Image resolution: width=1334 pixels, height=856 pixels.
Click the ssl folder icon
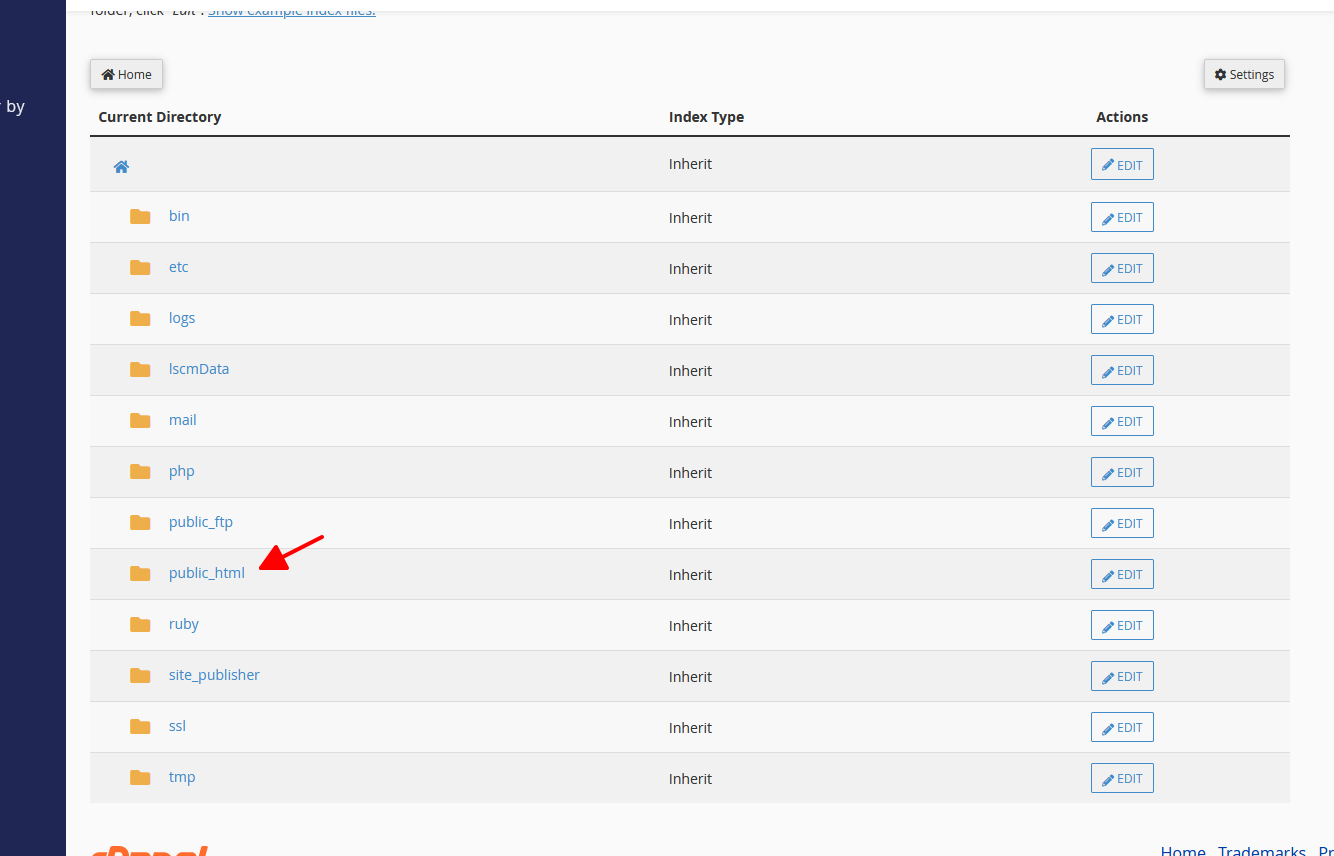click(140, 727)
